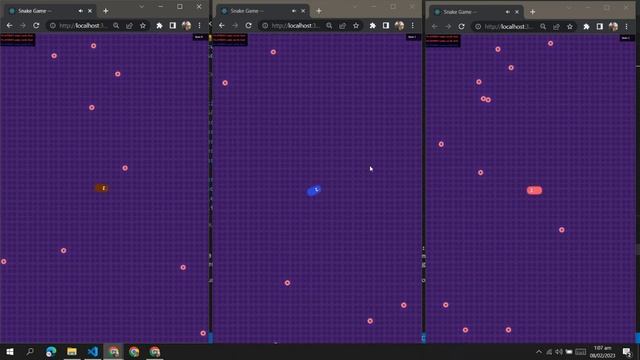Viewport: 640px width, 360px height.
Task: Show hidden system tray icons
Action: [x=539, y=352]
